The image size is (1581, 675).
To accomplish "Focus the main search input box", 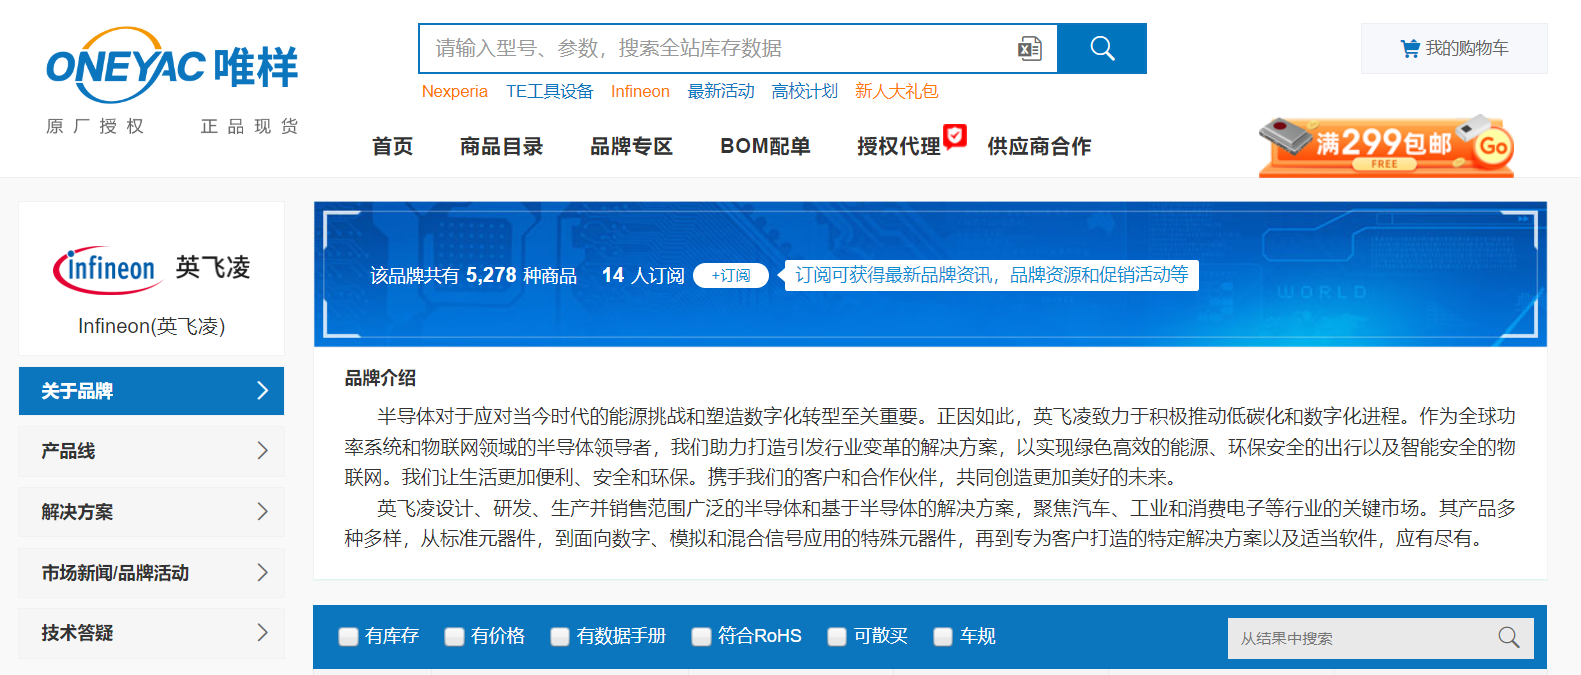I will (x=715, y=49).
